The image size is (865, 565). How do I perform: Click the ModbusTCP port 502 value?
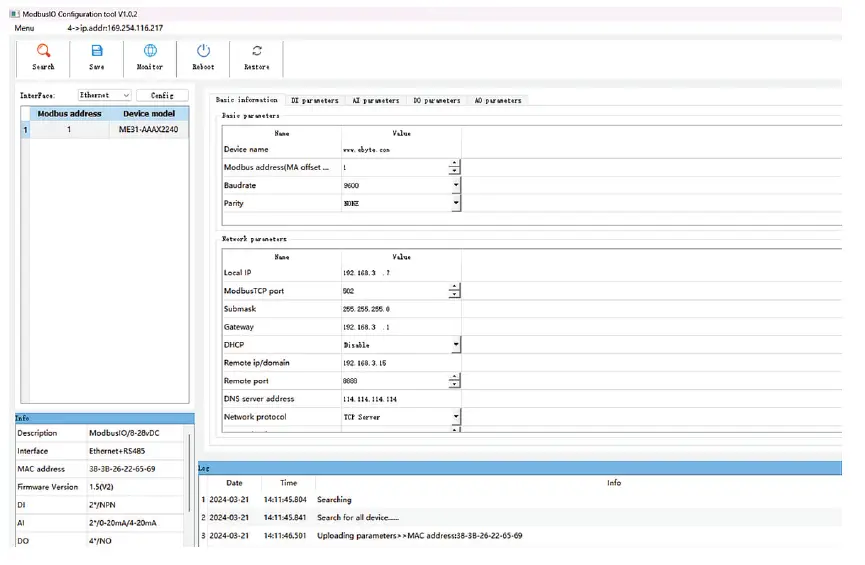348,291
